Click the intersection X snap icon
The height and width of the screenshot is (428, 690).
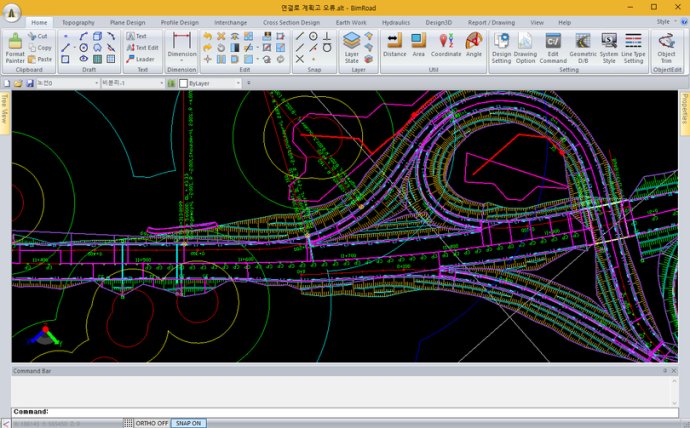300,59
